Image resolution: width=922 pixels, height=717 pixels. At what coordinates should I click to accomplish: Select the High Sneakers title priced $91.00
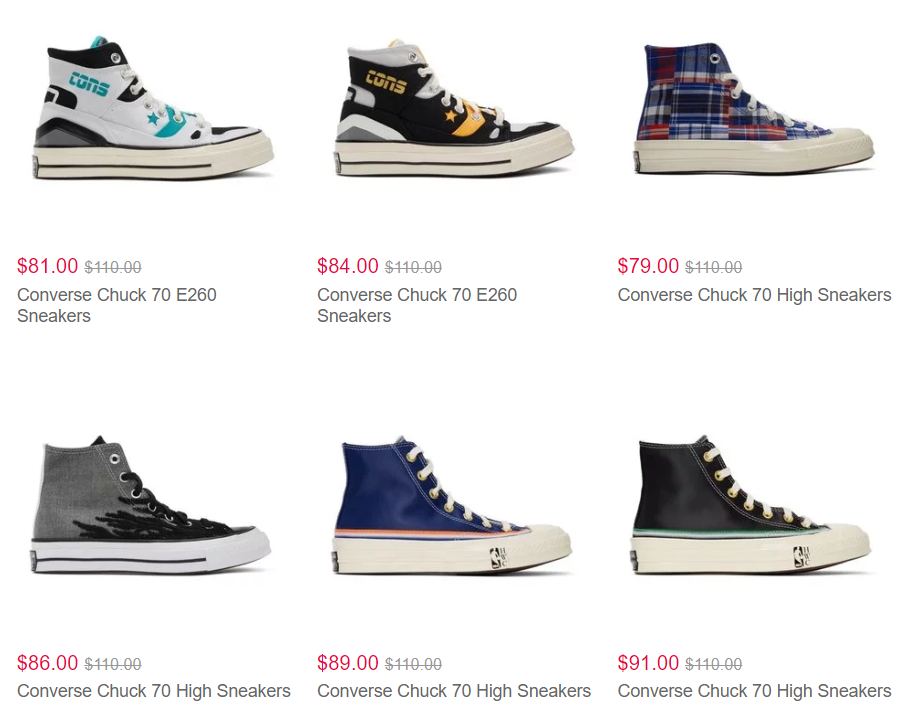pos(754,691)
